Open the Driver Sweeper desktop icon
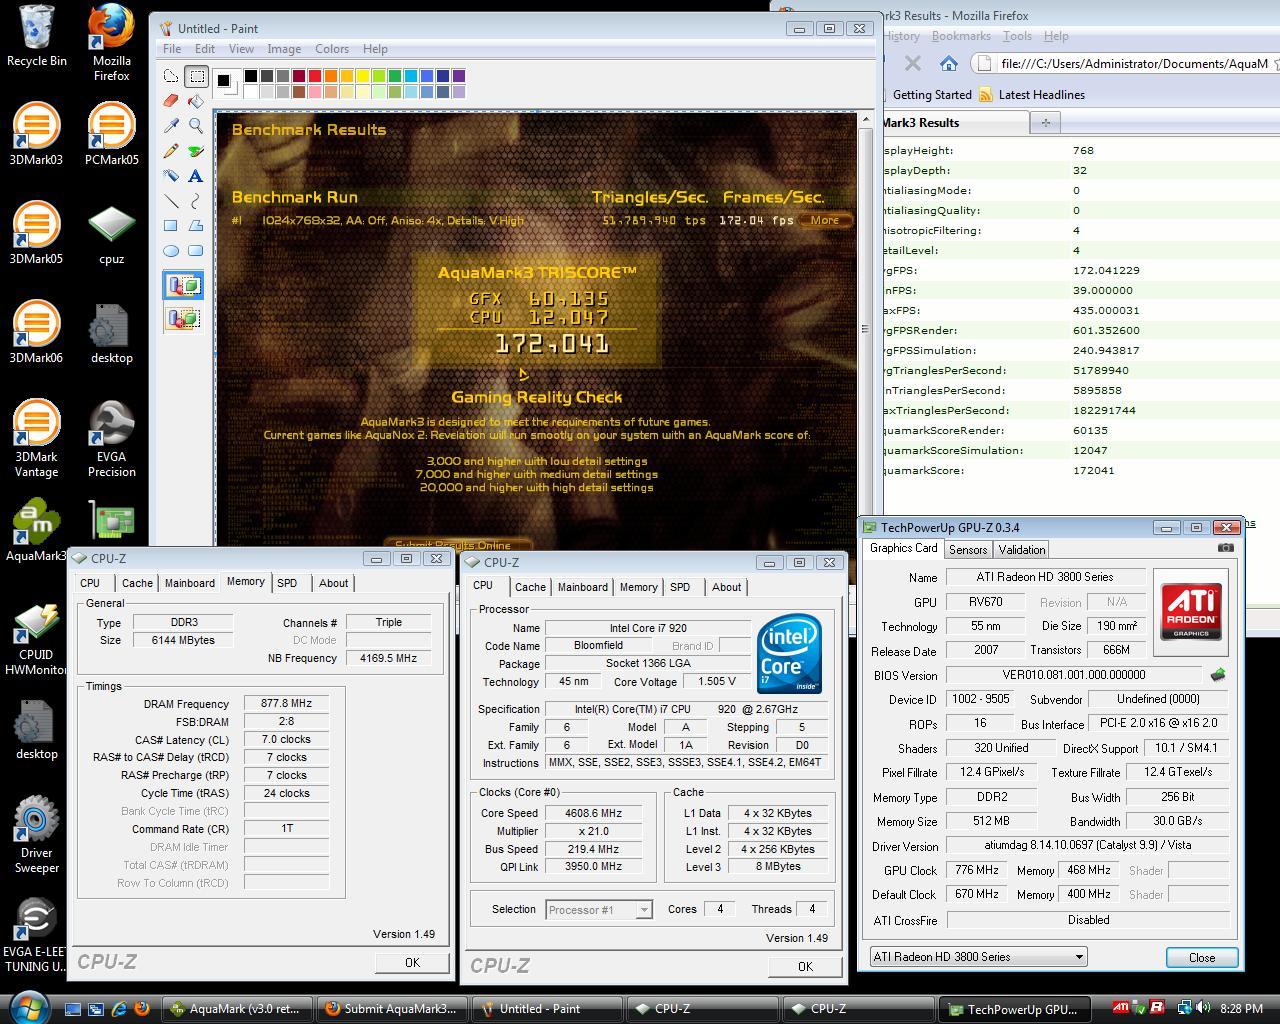1280x1024 pixels. pyautogui.click(x=36, y=835)
